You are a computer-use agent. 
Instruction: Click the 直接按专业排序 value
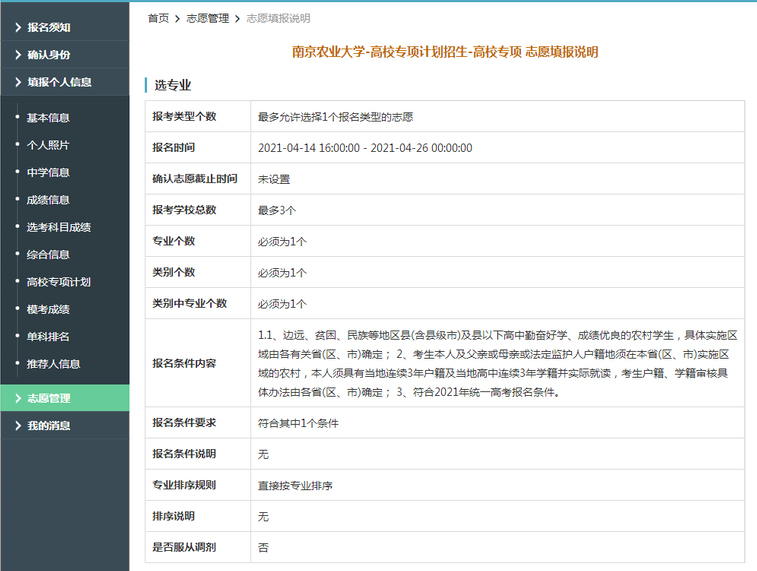(x=295, y=486)
